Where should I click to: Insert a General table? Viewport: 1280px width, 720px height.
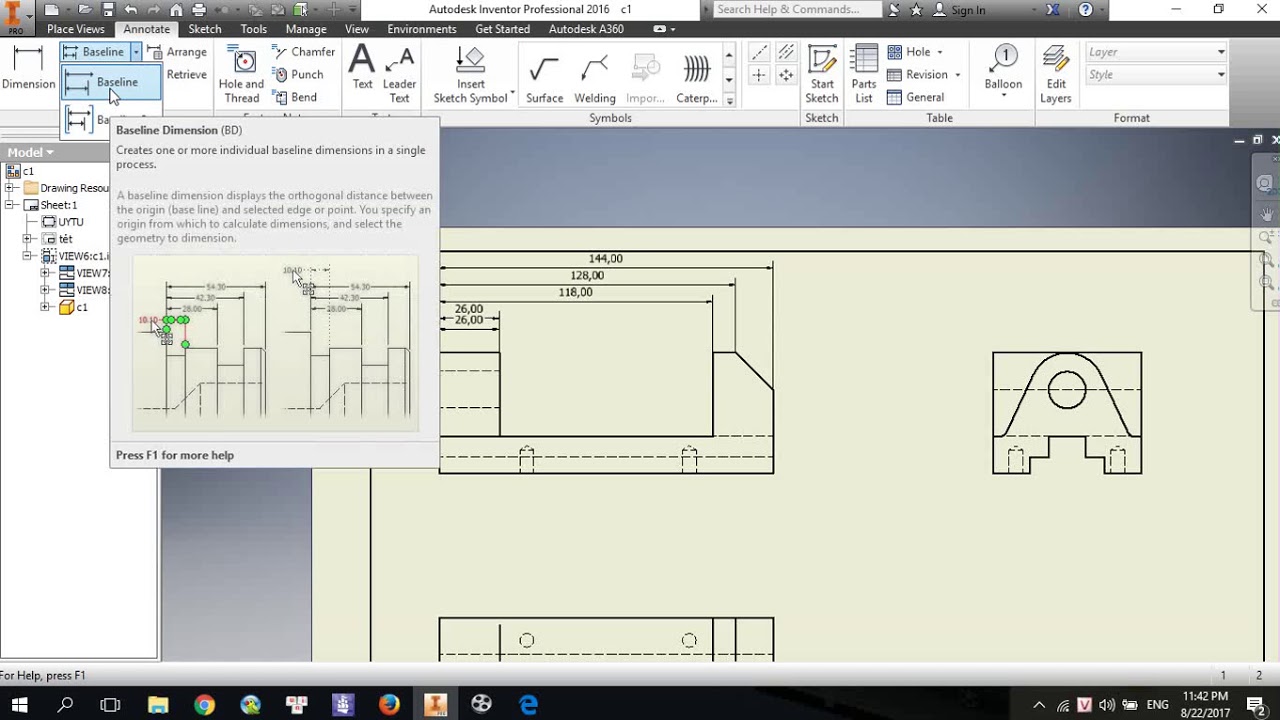(915, 98)
